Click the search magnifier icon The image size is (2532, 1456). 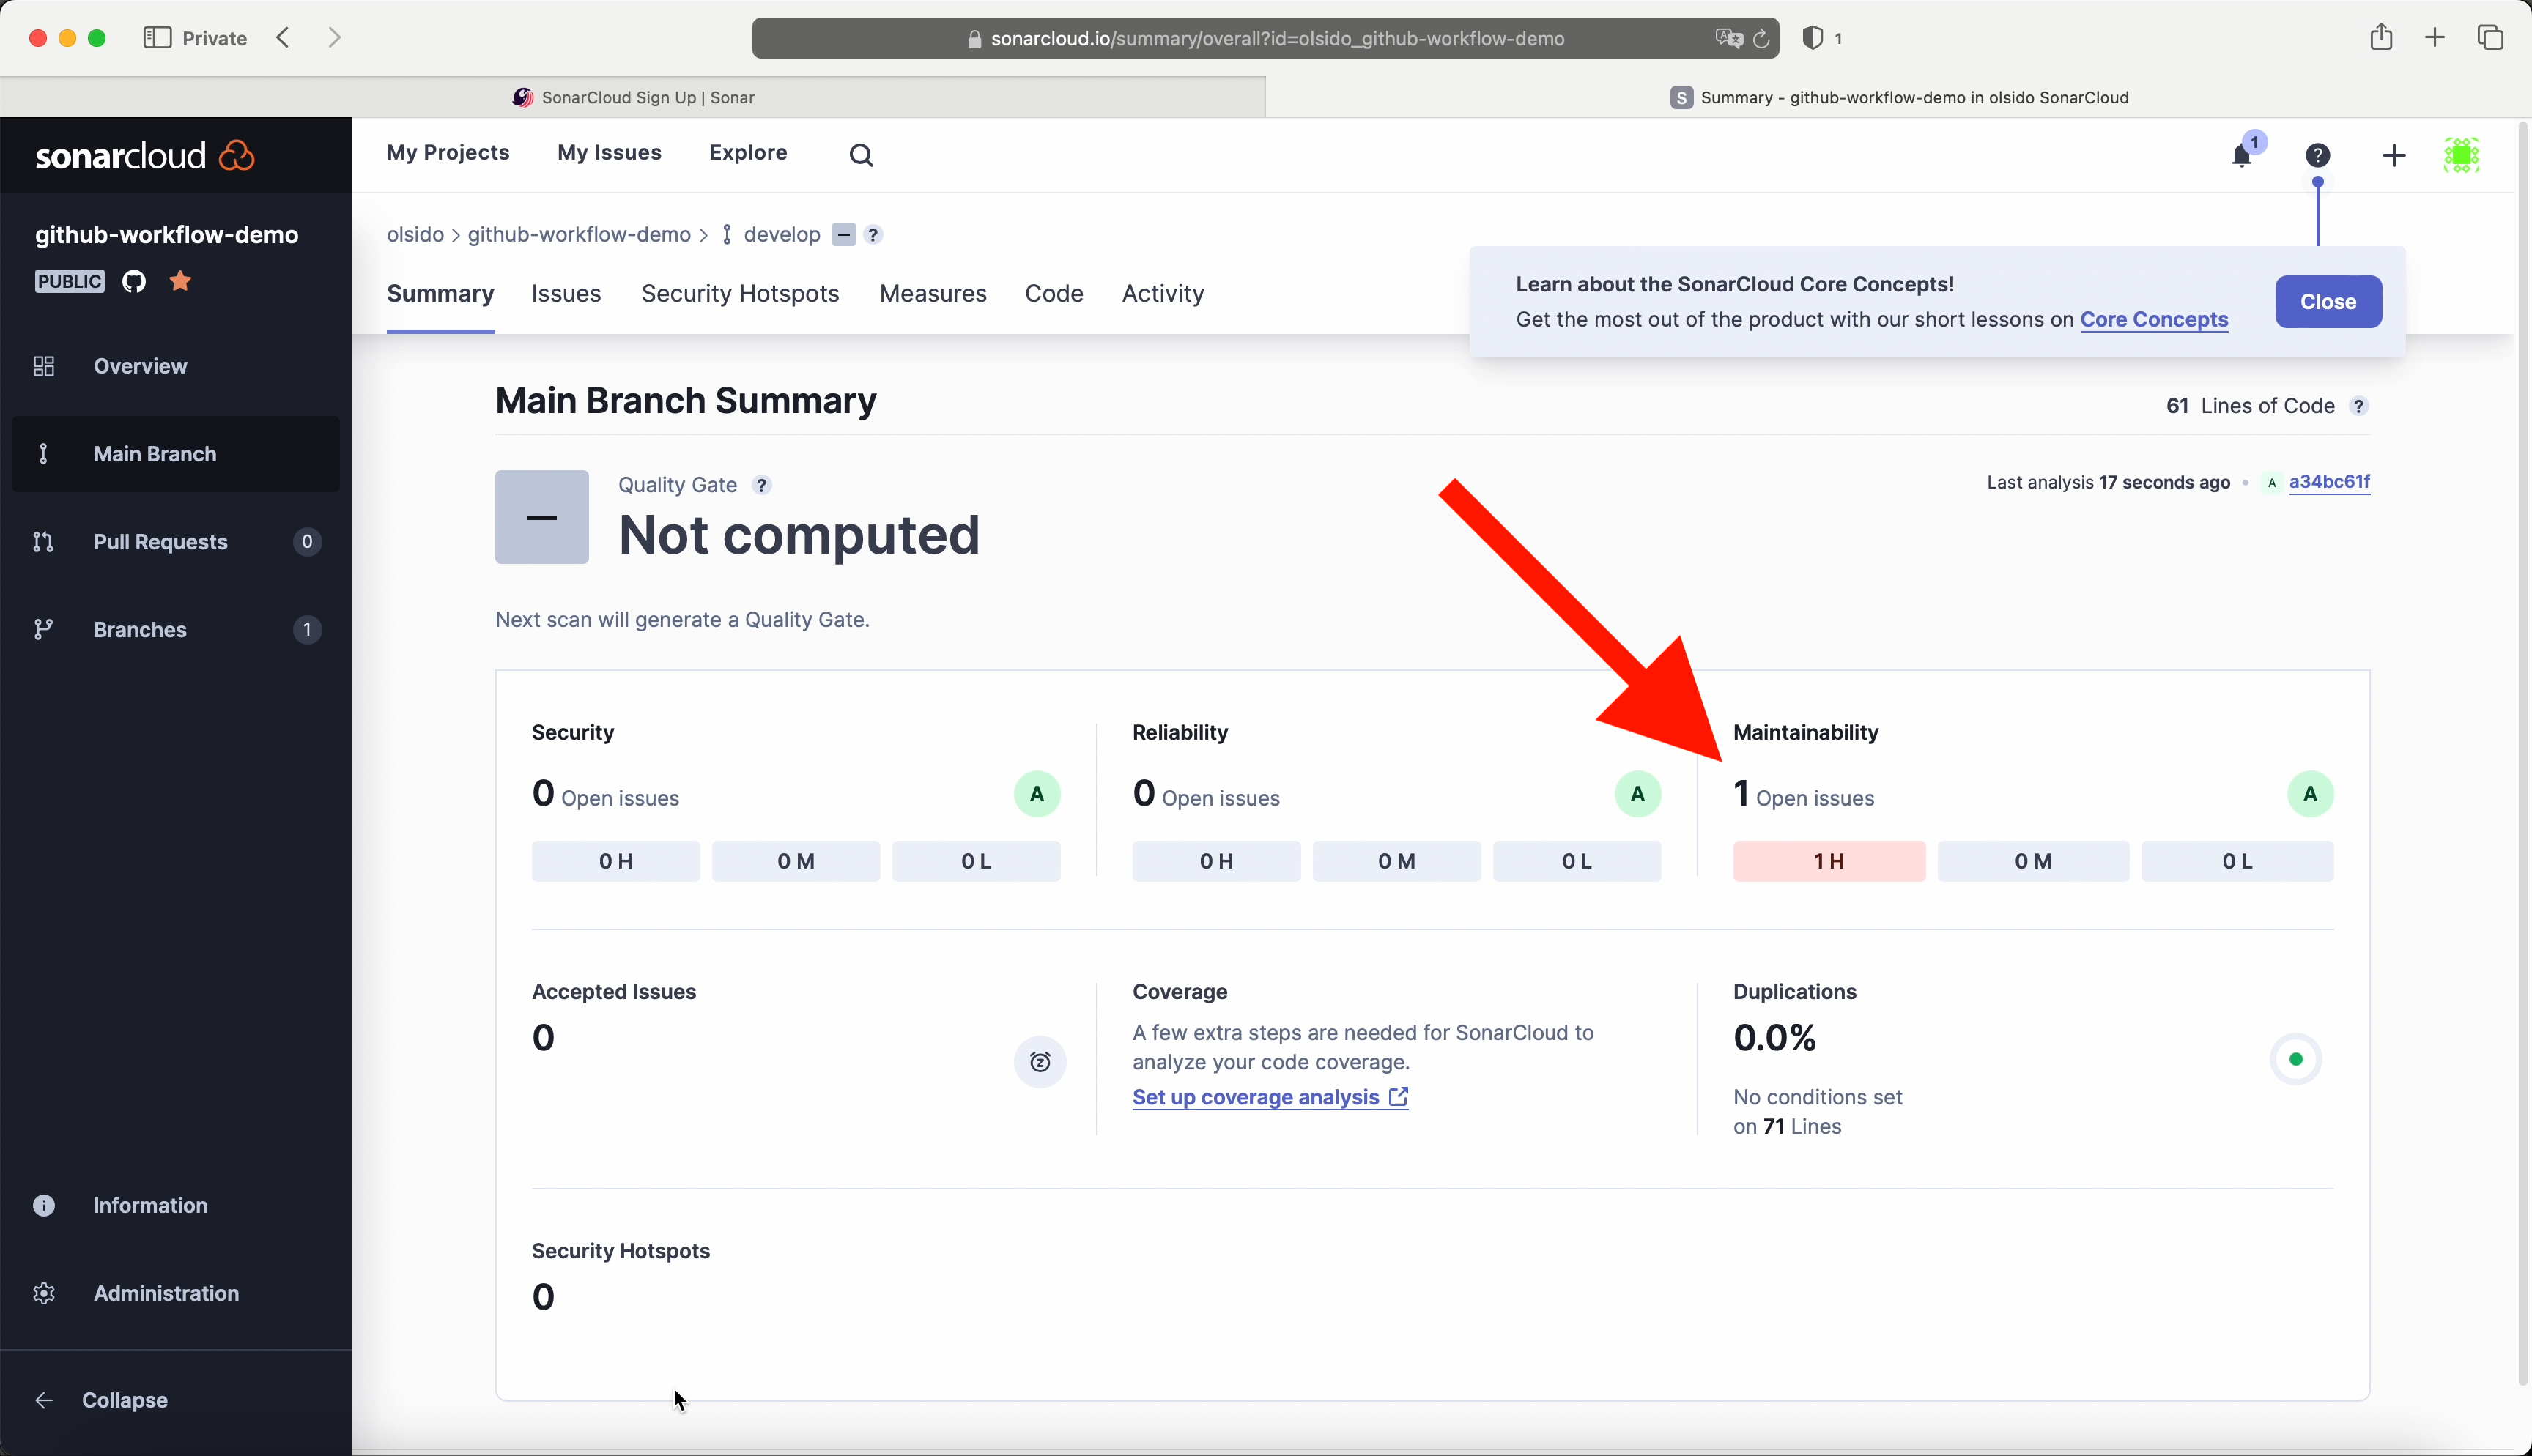pyautogui.click(x=861, y=155)
